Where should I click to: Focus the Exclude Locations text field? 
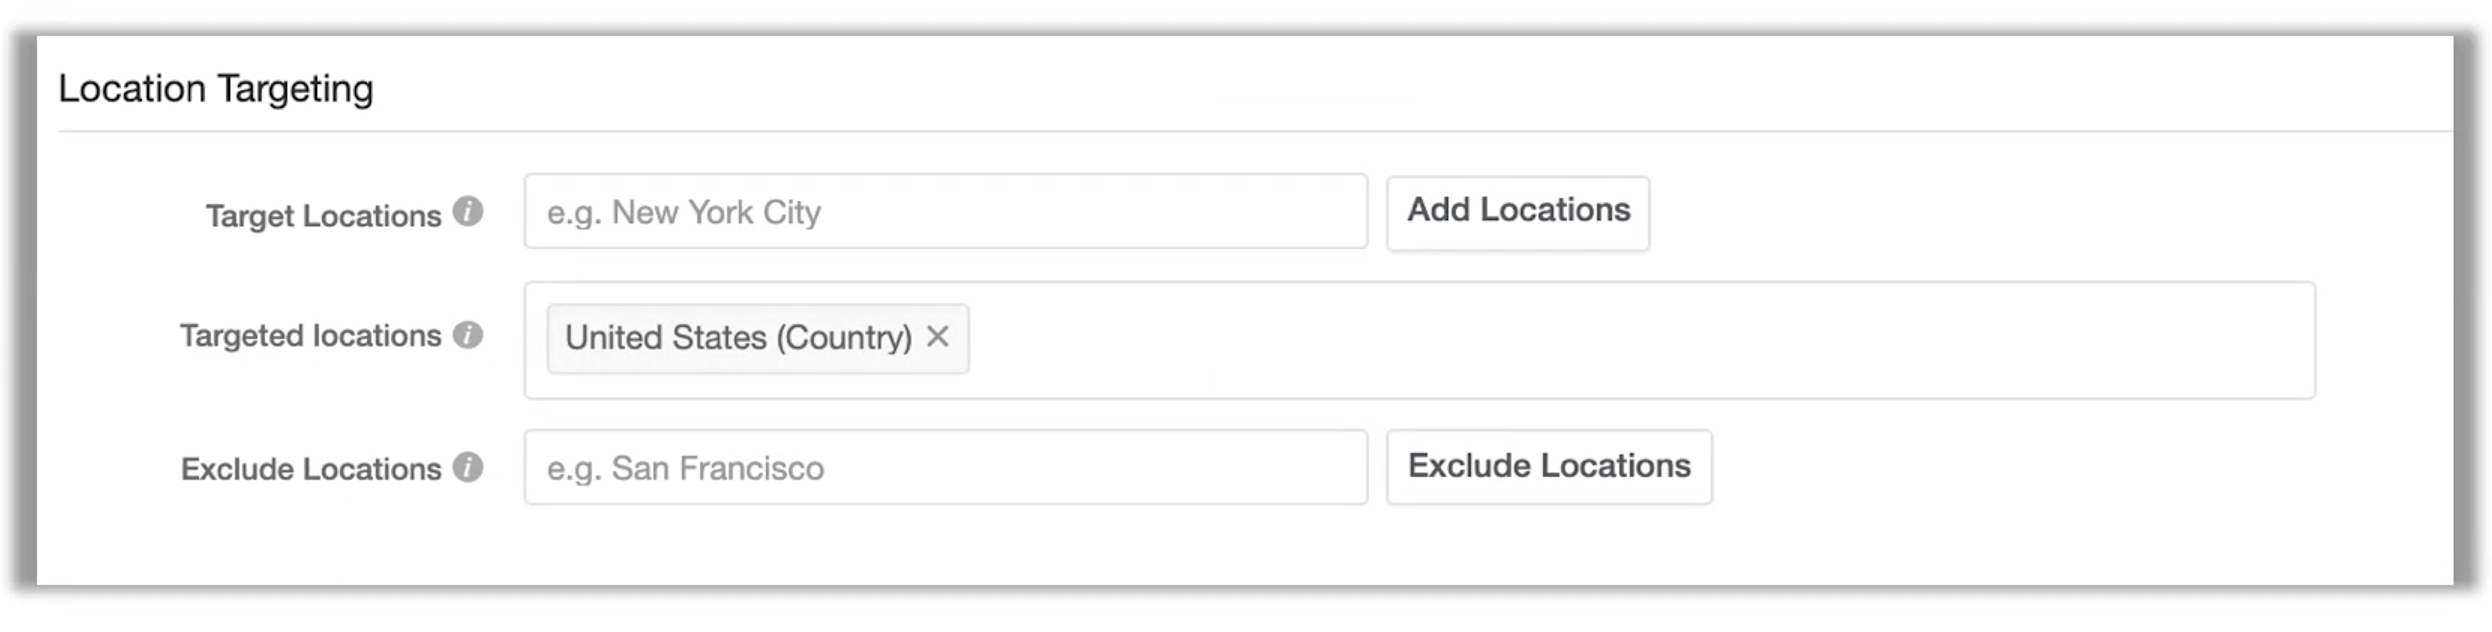(x=945, y=468)
